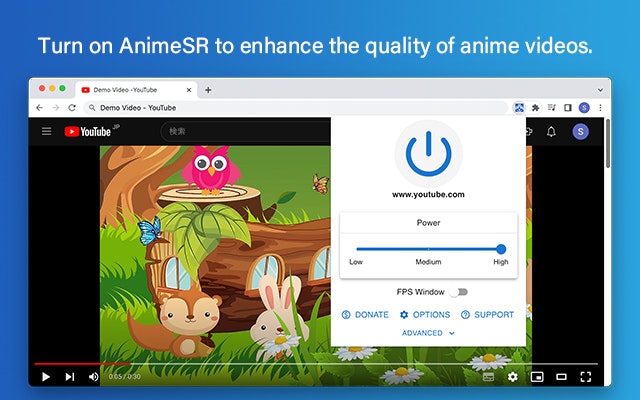Image resolution: width=640 pixels, height=400 pixels.
Task: Click the Low label on the power slider
Action: point(356,262)
